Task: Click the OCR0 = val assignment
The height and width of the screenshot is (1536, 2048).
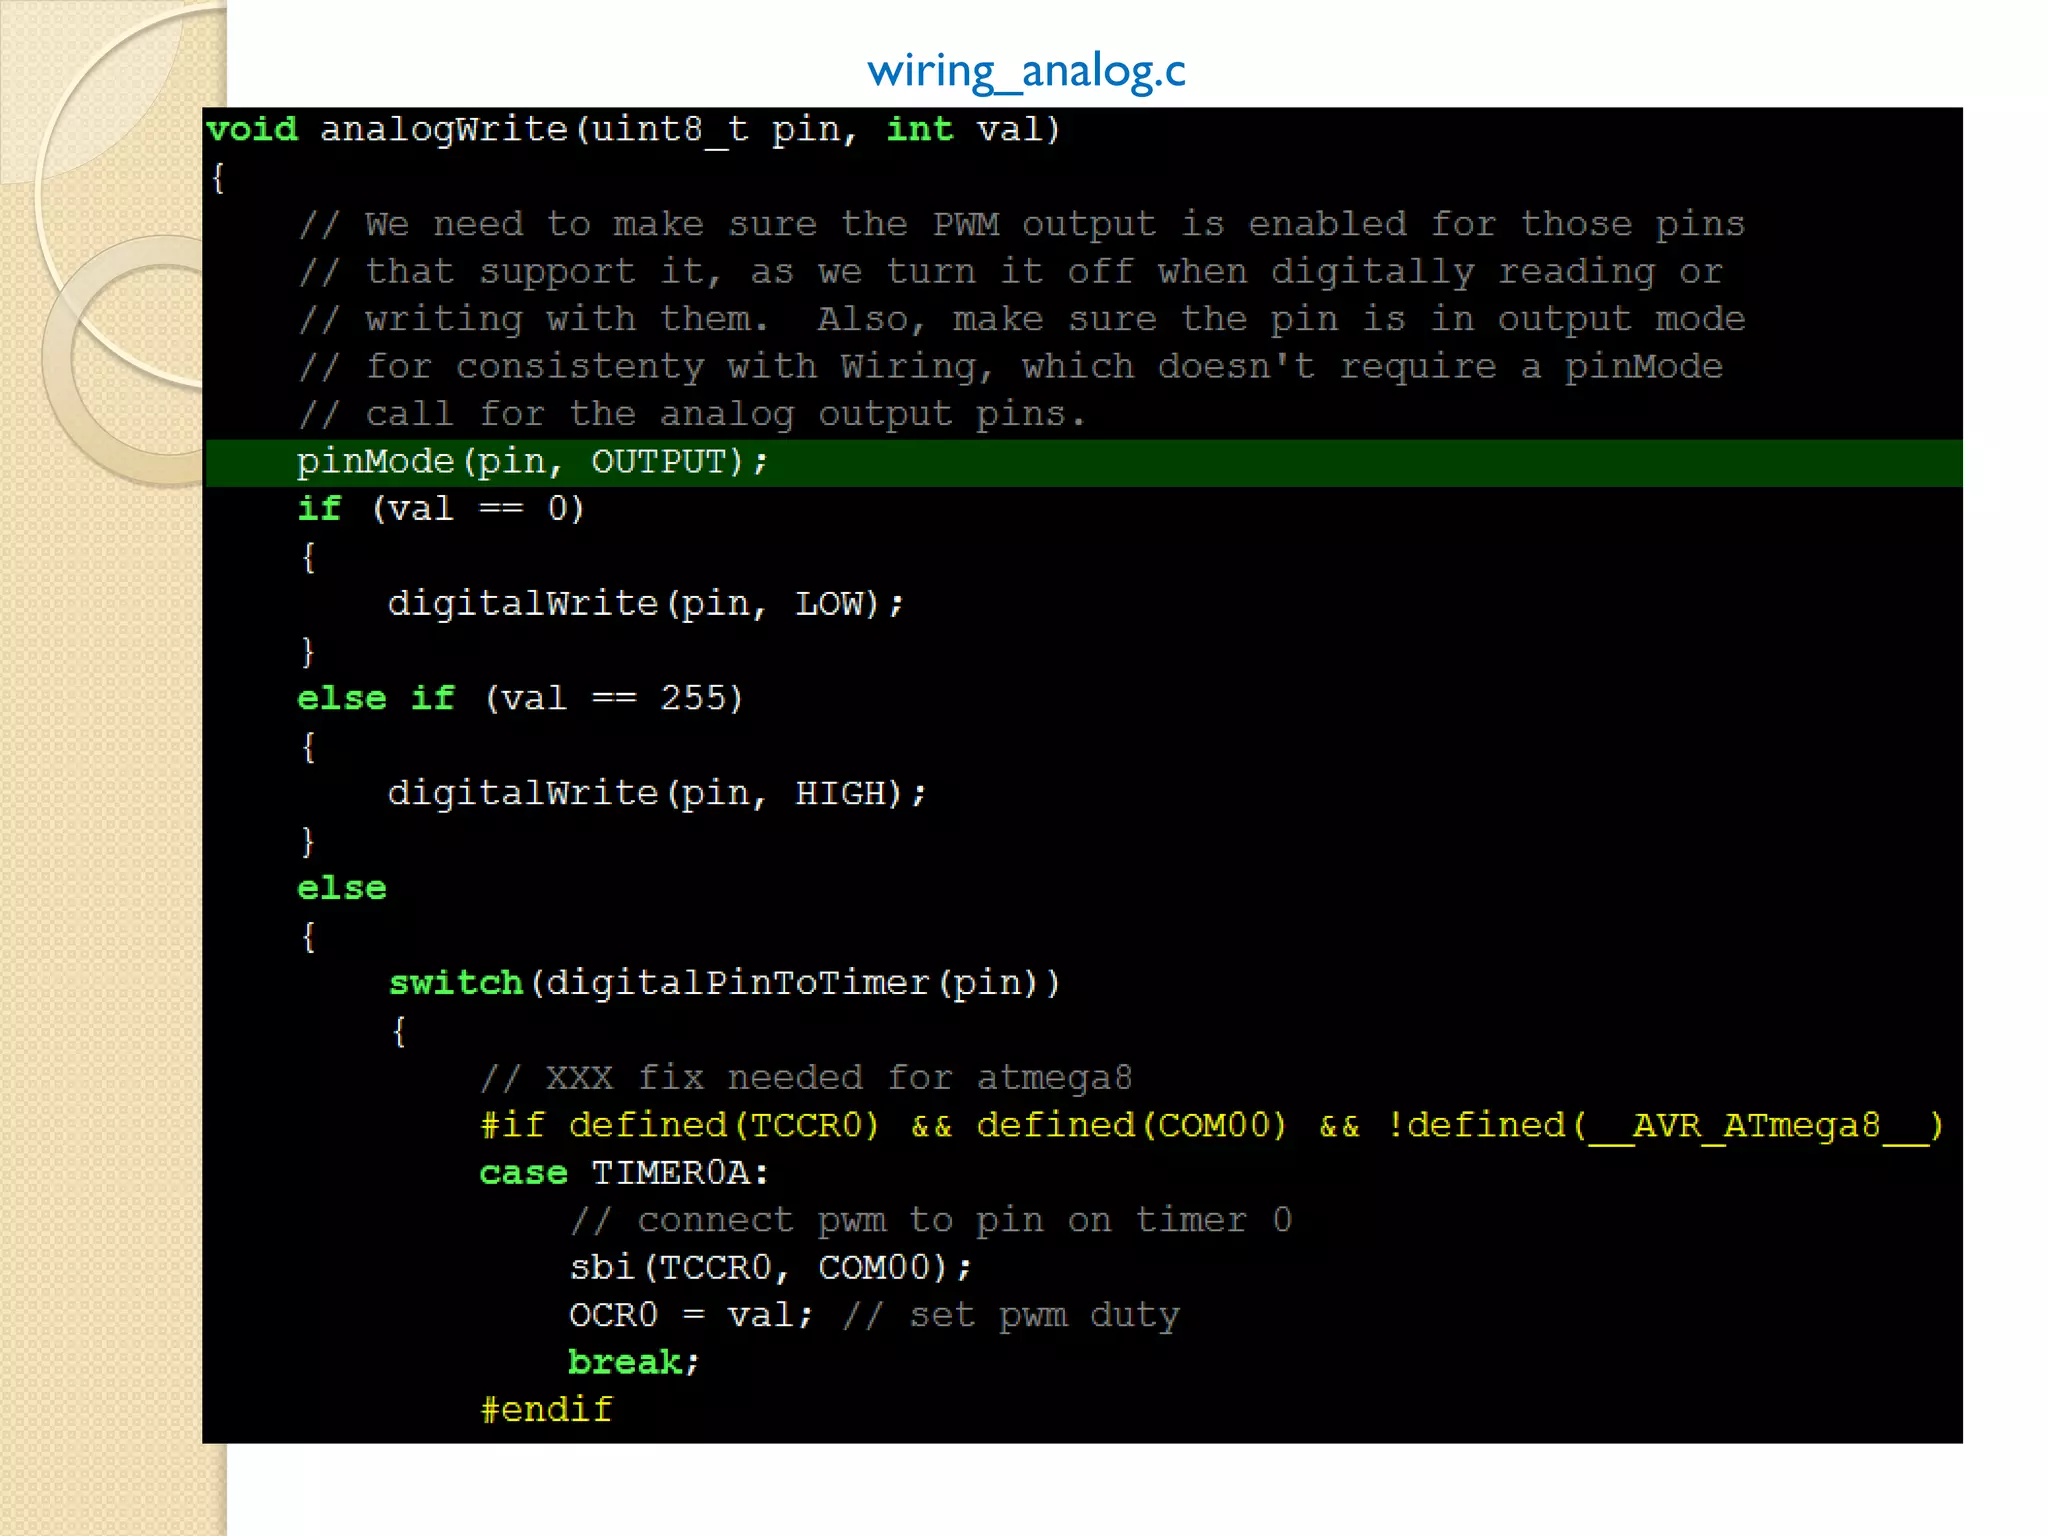Action: pos(690,1315)
